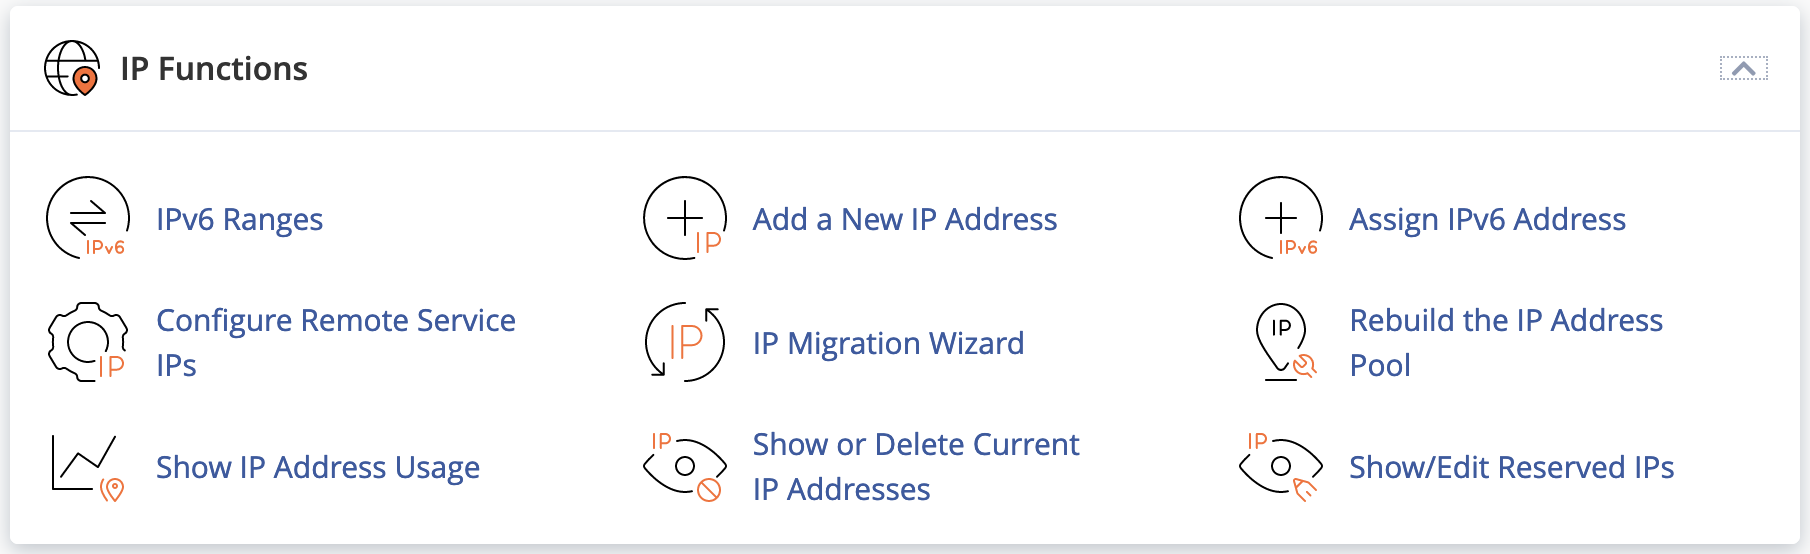Open Show/Edit Reserved IPs link

coord(1511,467)
